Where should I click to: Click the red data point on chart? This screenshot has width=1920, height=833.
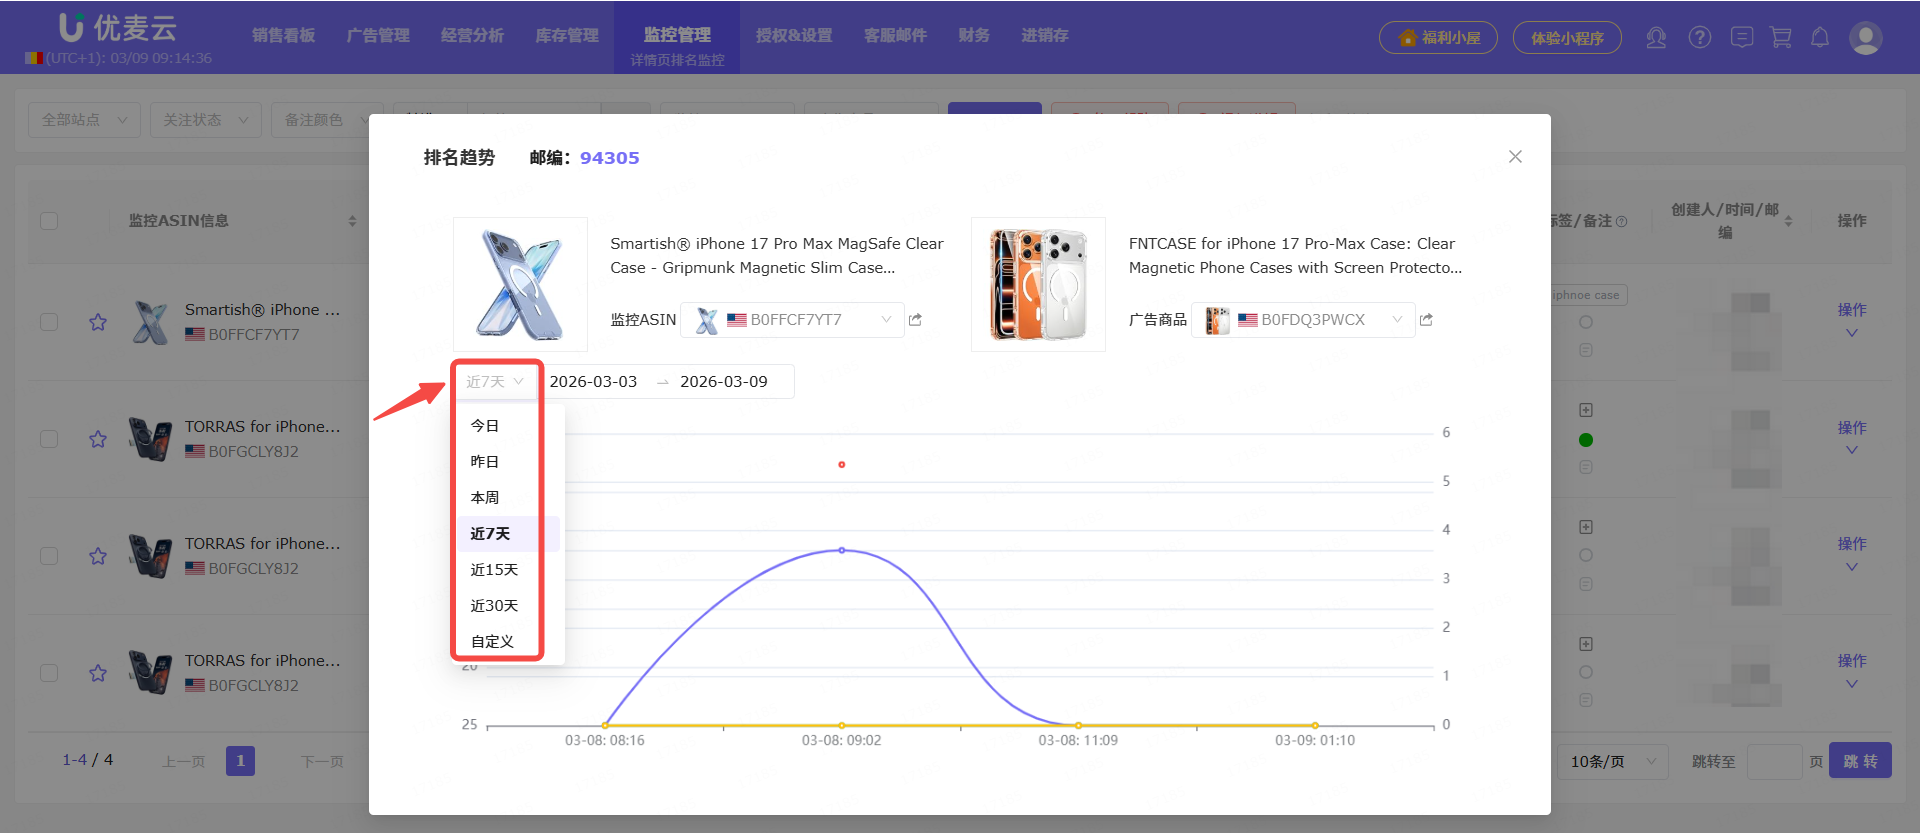pyautogui.click(x=842, y=465)
